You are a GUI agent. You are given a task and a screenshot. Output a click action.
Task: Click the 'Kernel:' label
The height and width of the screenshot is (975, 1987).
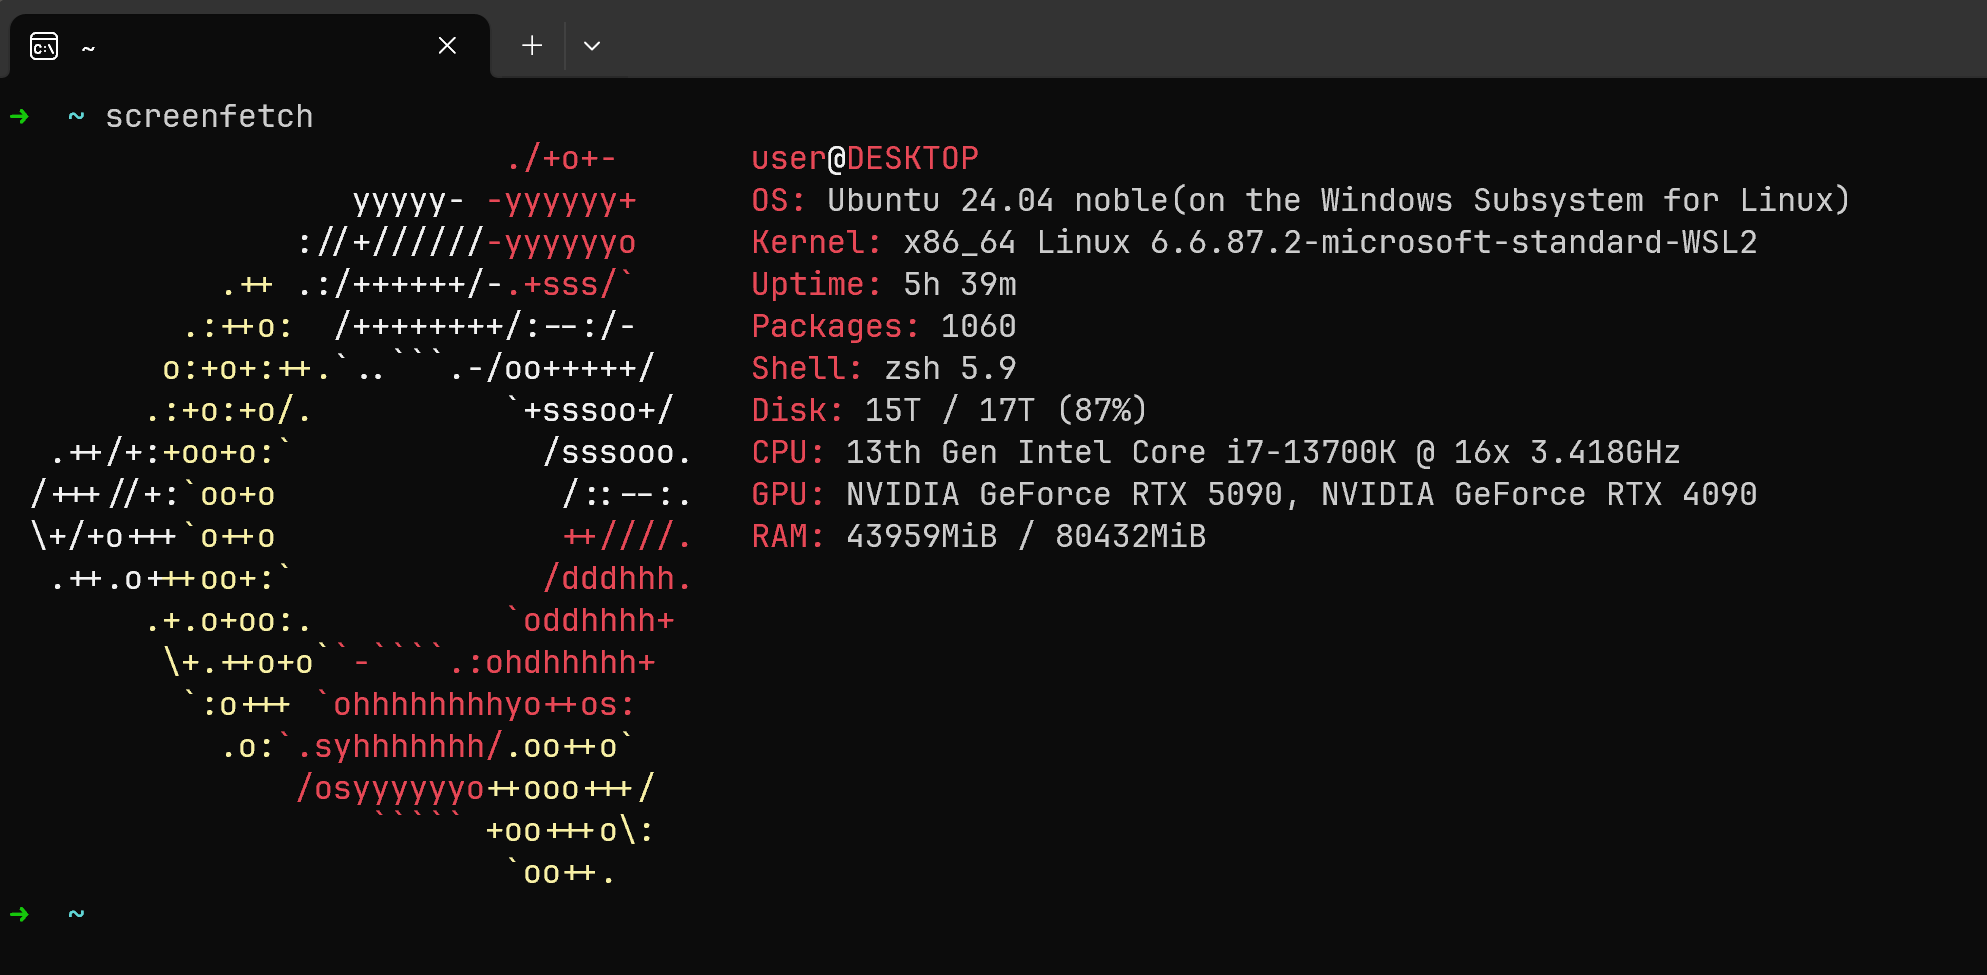(x=816, y=243)
